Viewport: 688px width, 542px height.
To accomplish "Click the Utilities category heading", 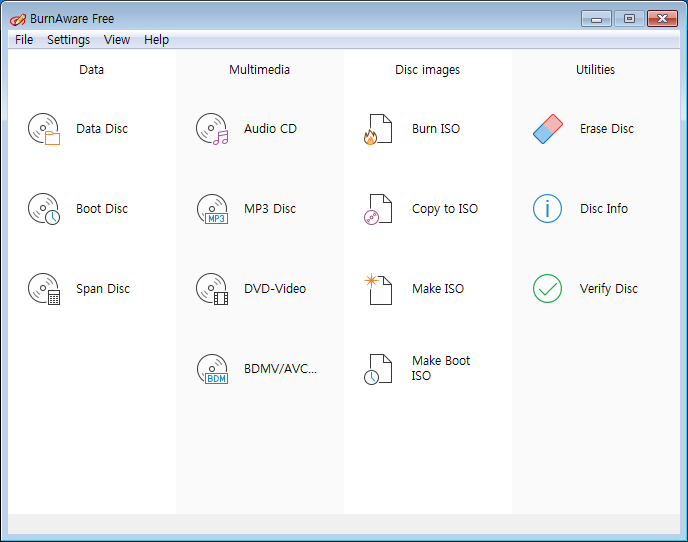I will tap(595, 70).
